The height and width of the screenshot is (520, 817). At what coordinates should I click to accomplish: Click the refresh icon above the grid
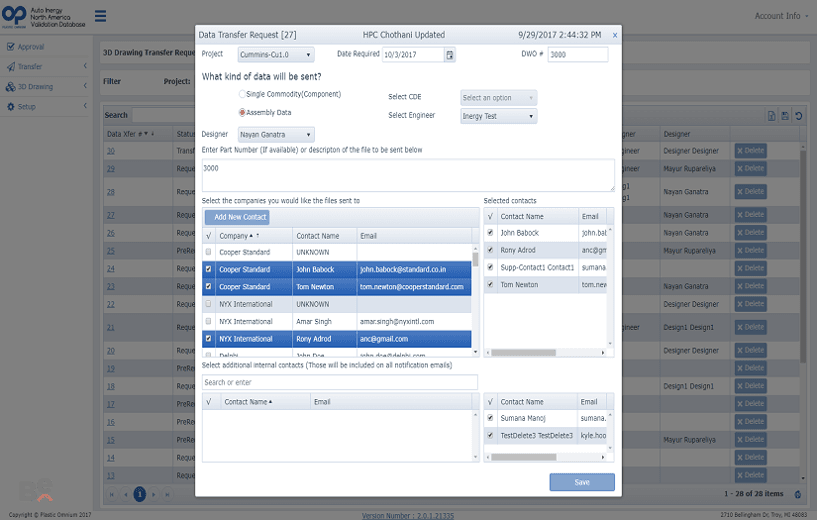798,116
